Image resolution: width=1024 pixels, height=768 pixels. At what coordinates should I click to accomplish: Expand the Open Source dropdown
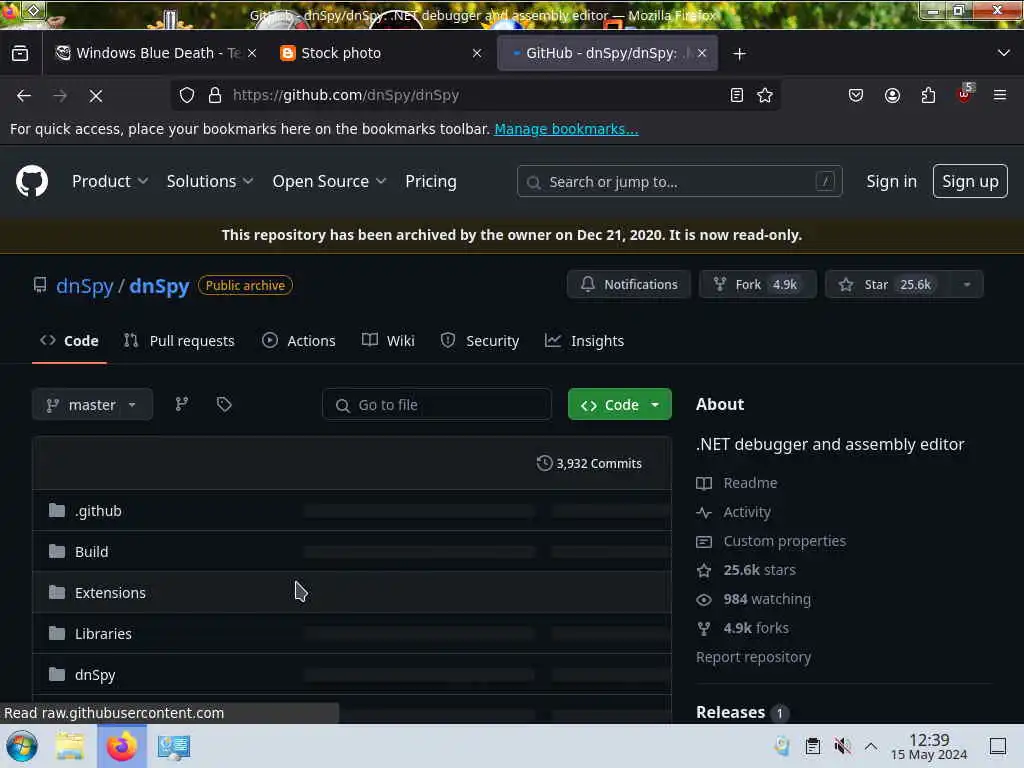[329, 182]
